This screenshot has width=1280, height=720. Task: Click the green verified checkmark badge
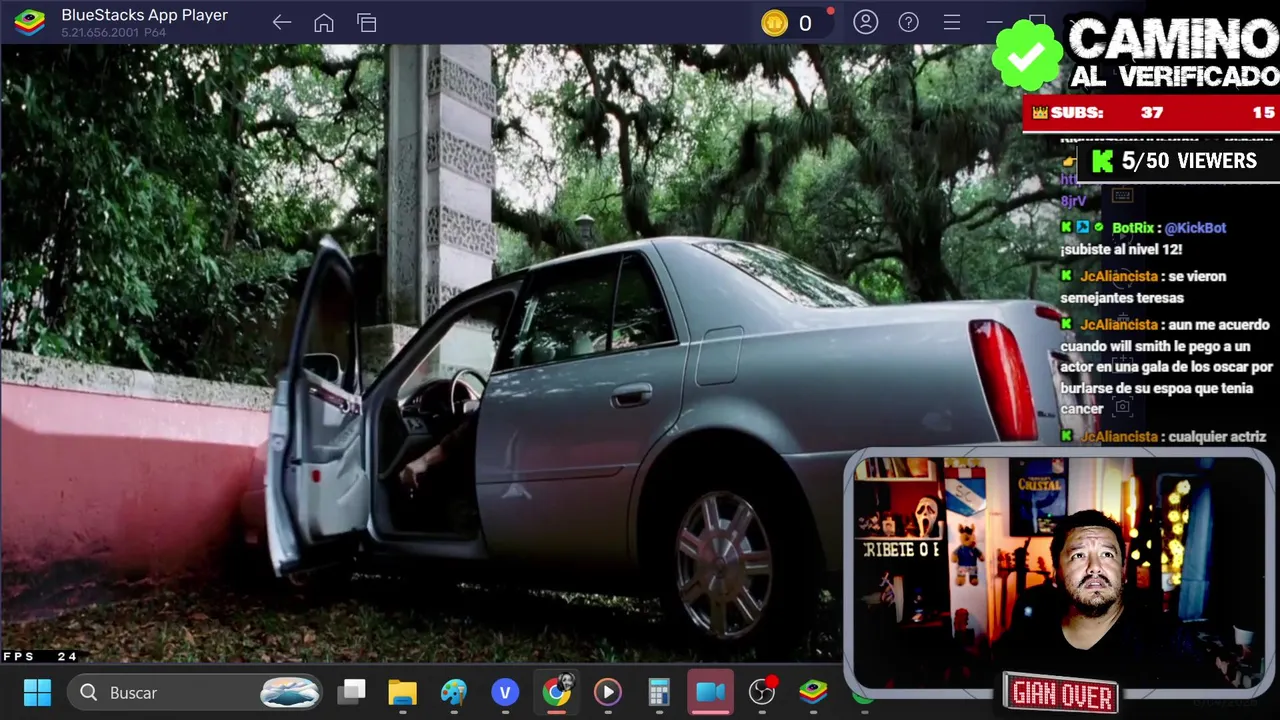pos(1027,55)
